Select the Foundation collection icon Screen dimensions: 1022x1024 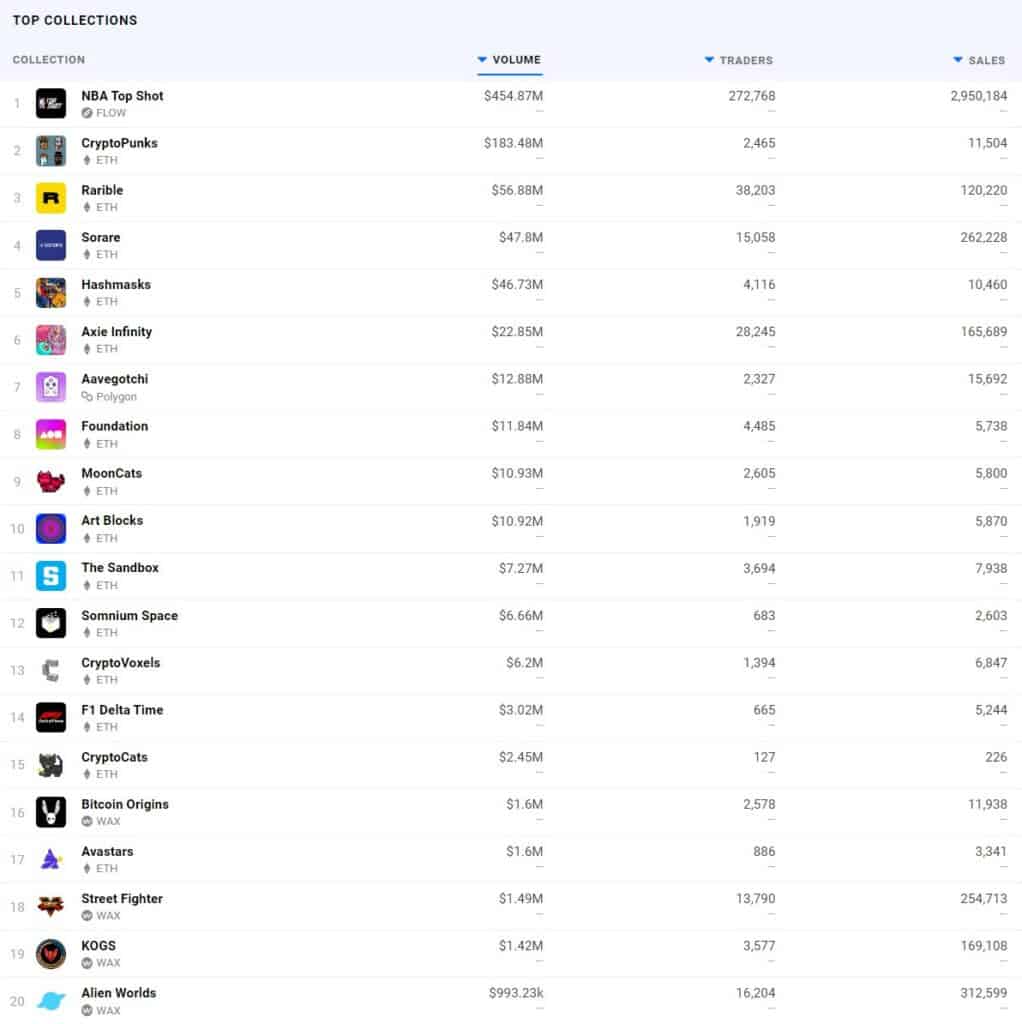coord(51,434)
